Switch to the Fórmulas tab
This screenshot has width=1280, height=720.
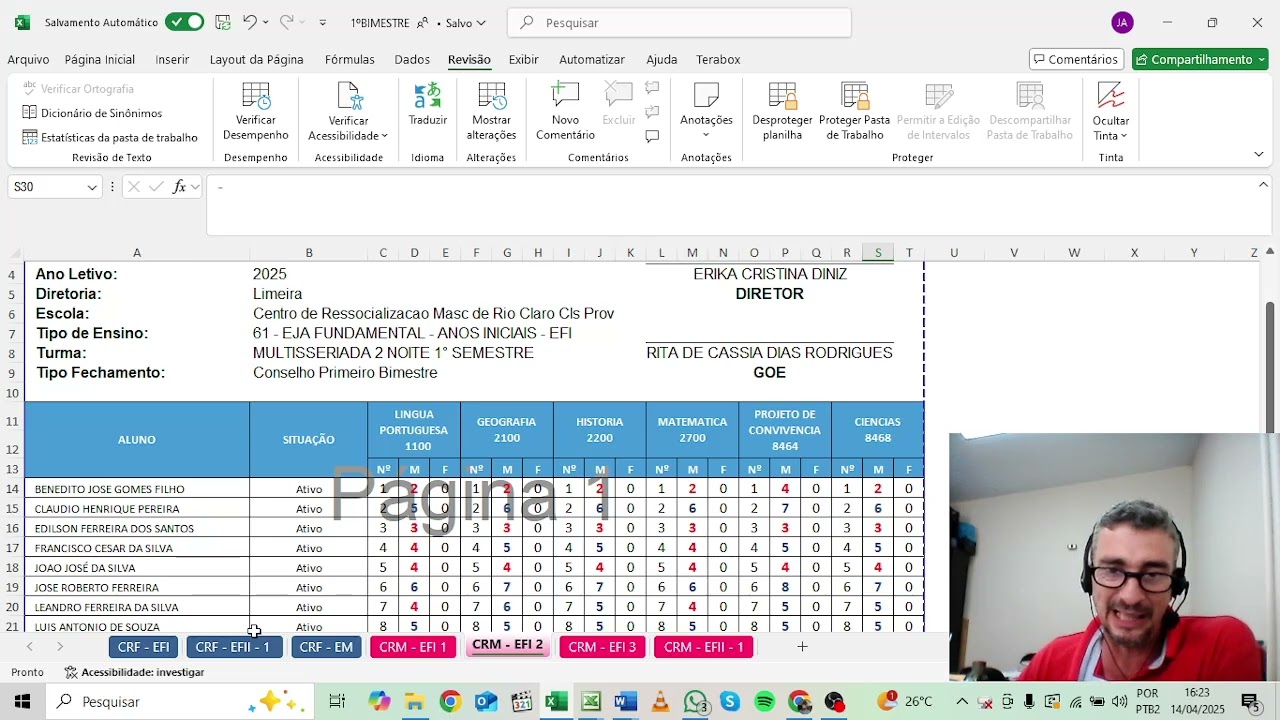[x=350, y=60]
